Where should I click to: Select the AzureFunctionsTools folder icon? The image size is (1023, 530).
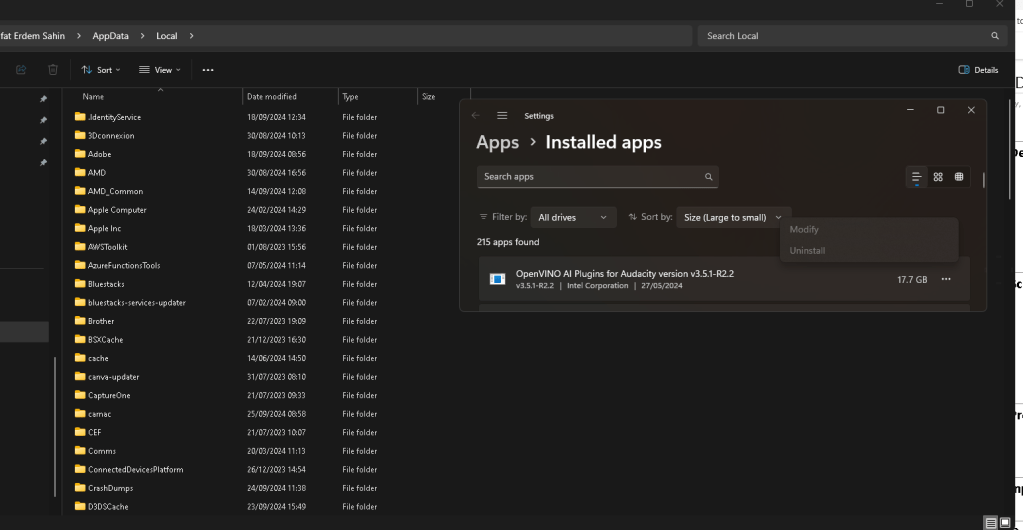click(80, 265)
